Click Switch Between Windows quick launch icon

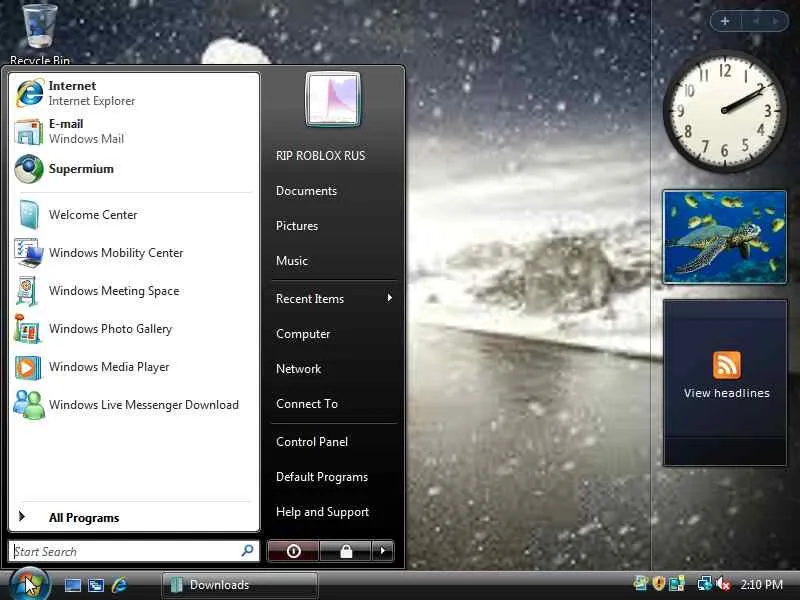(x=96, y=585)
